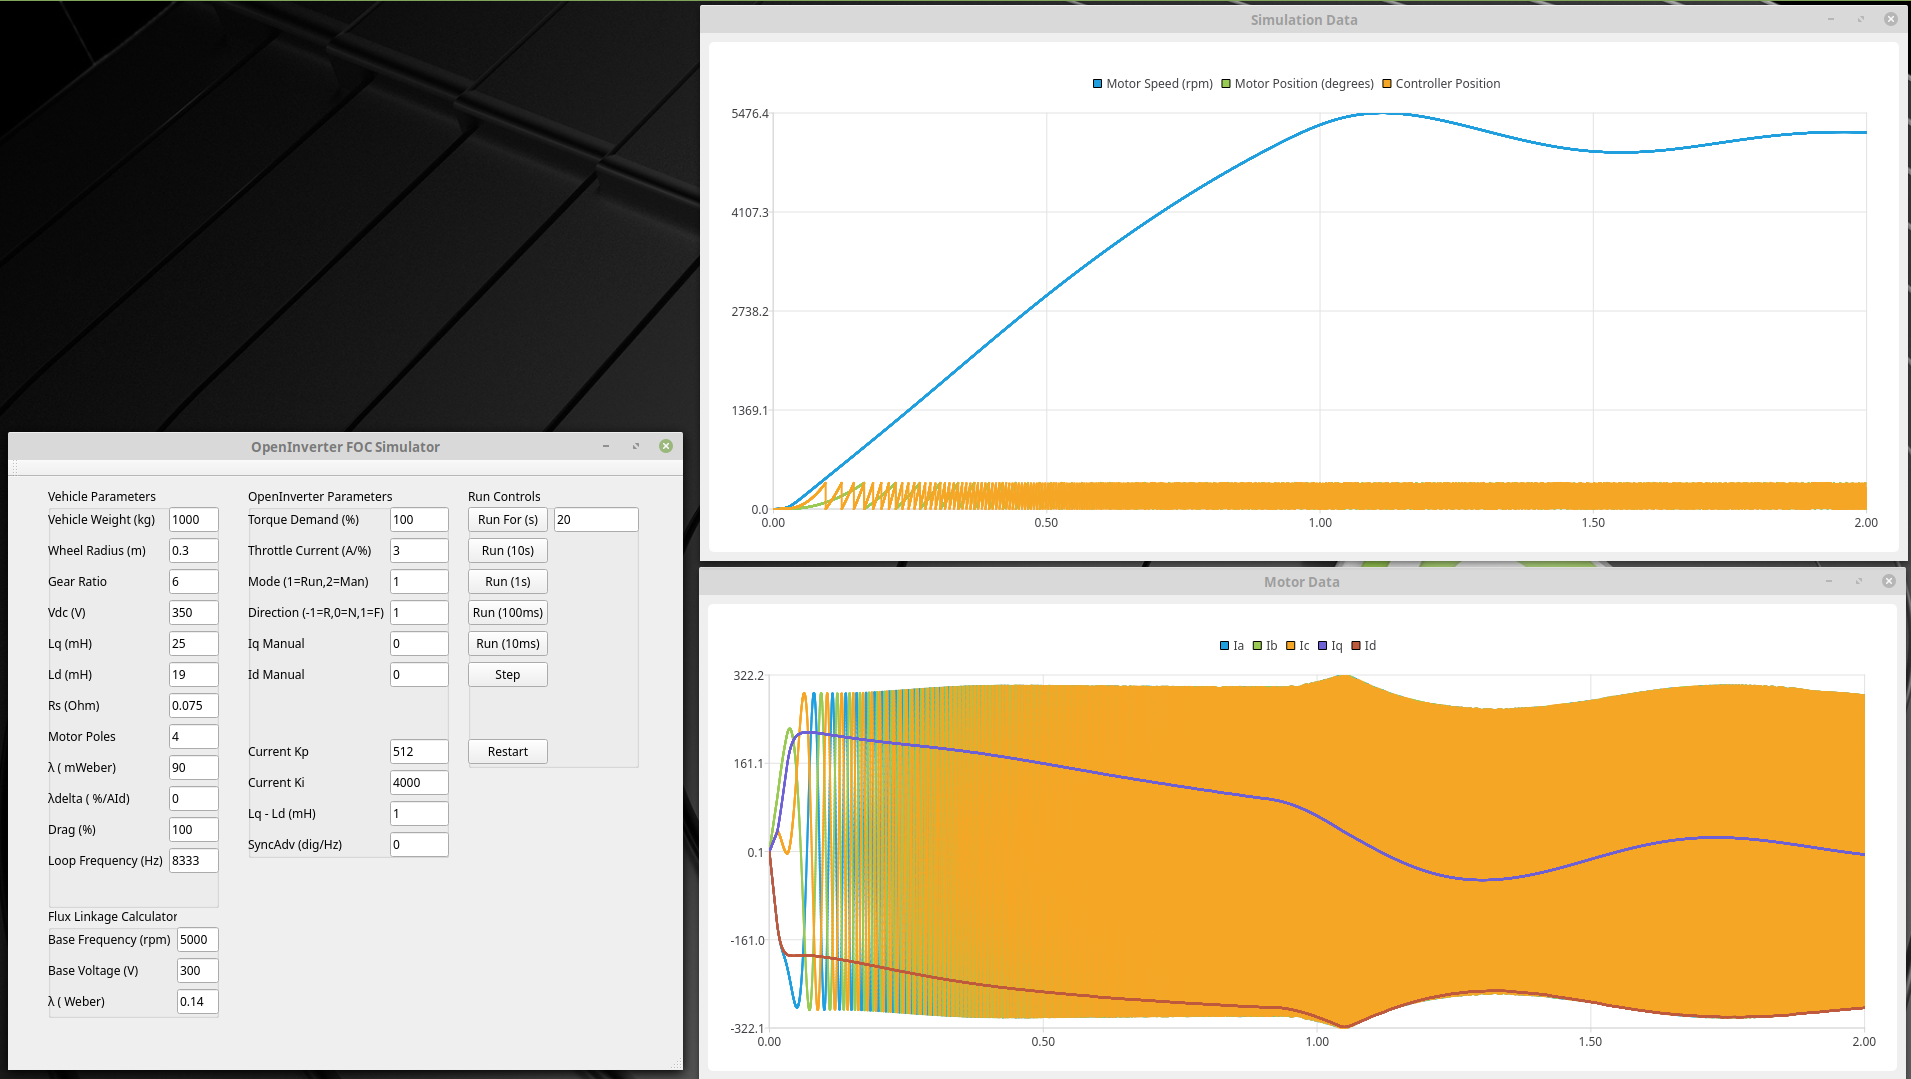Click the Step button
The image size is (1911, 1079).
pyautogui.click(x=508, y=675)
